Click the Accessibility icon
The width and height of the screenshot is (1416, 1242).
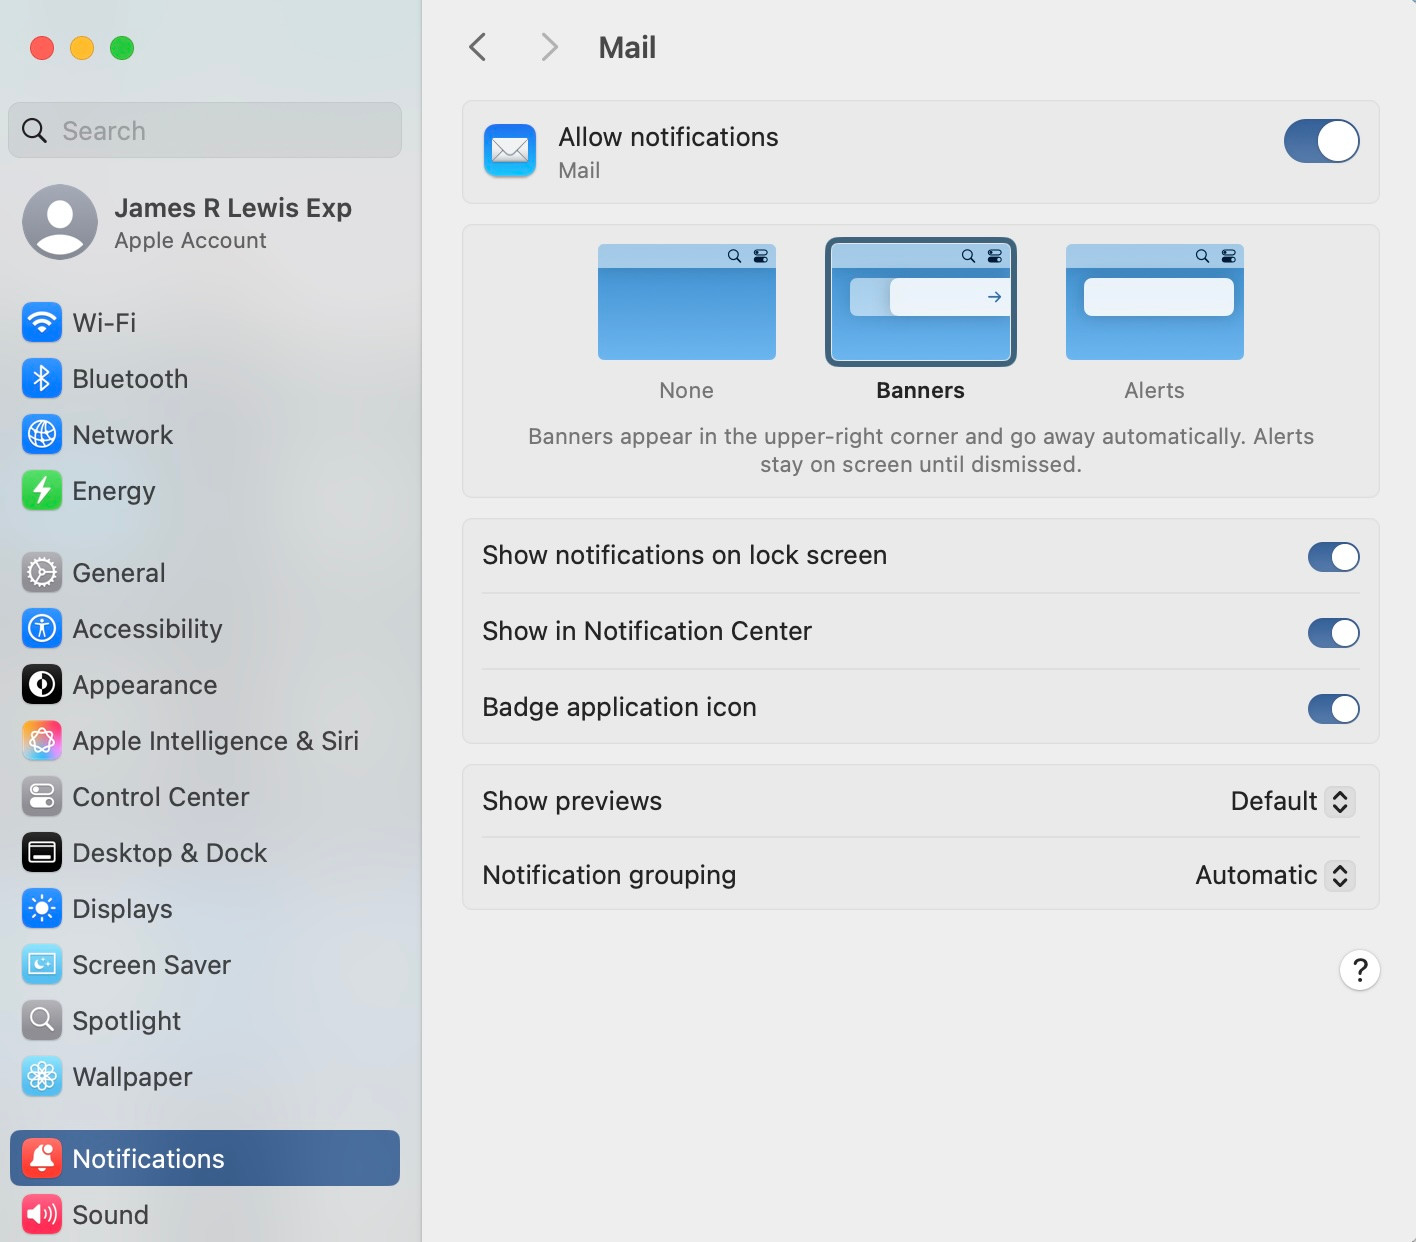pos(42,629)
